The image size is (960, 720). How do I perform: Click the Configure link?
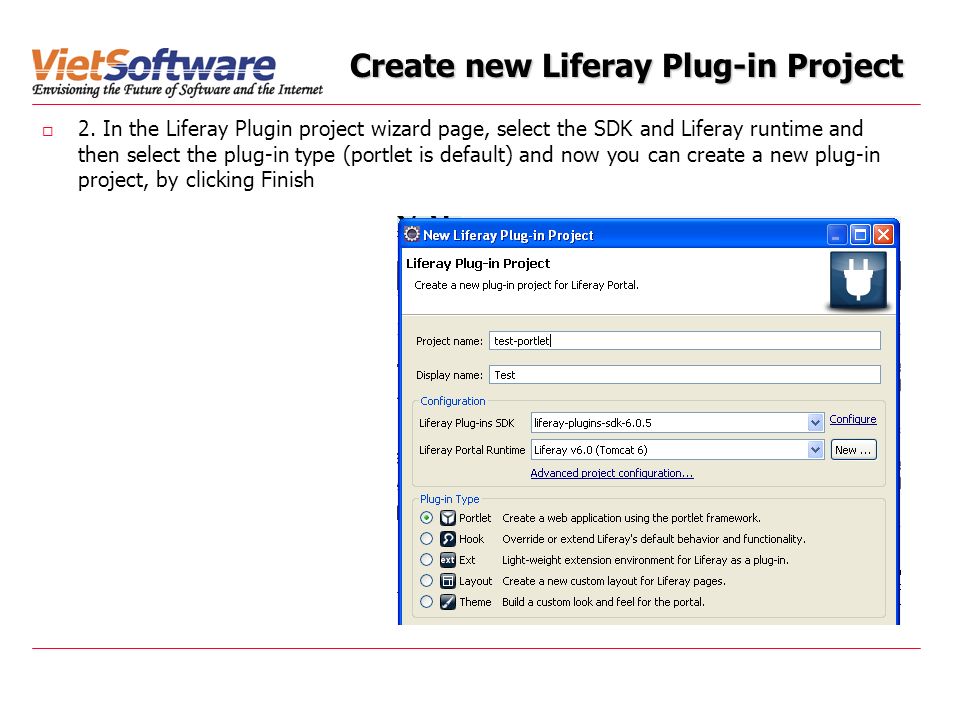pyautogui.click(x=853, y=419)
